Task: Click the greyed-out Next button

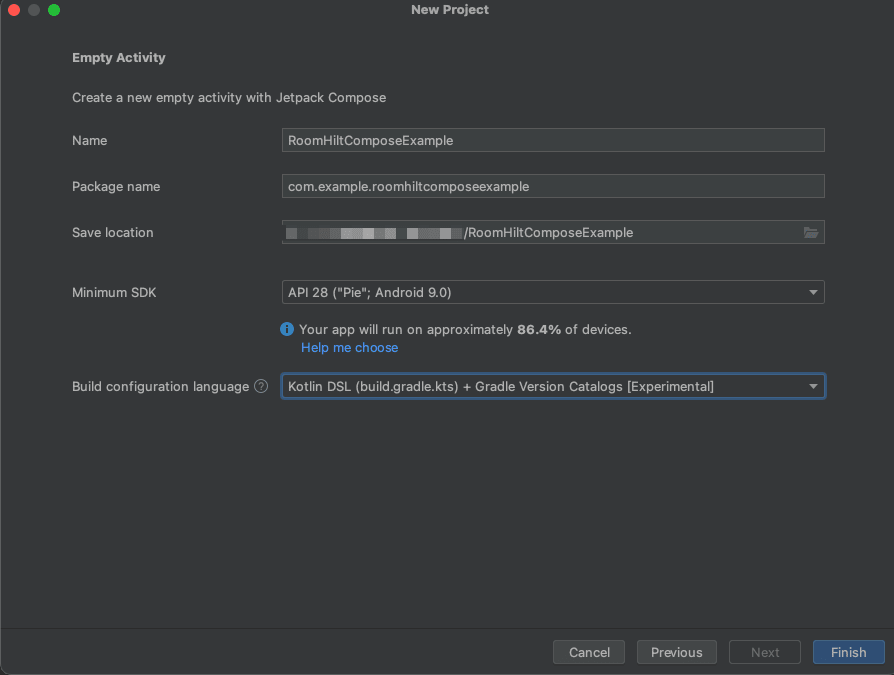Action: 765,652
